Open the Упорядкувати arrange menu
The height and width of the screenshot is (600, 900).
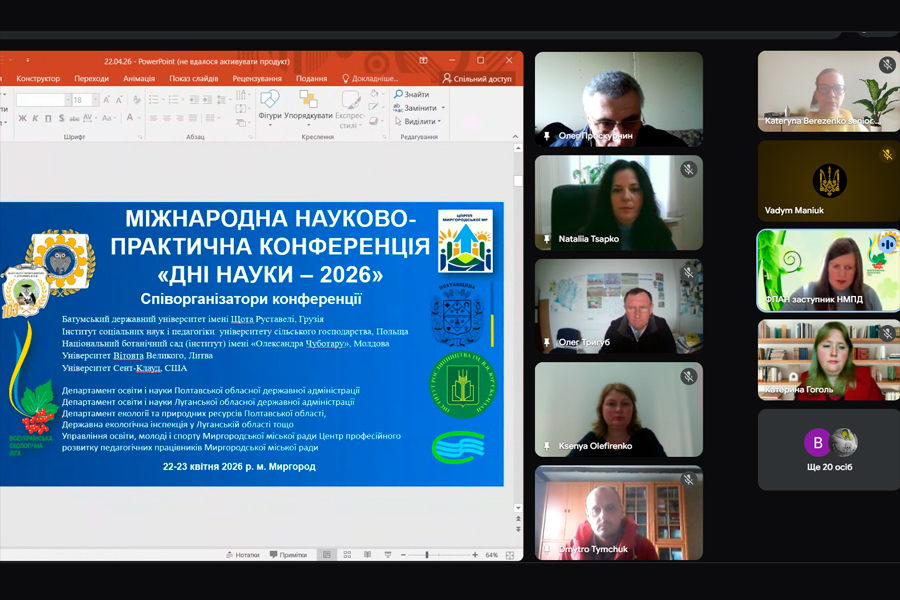point(308,108)
